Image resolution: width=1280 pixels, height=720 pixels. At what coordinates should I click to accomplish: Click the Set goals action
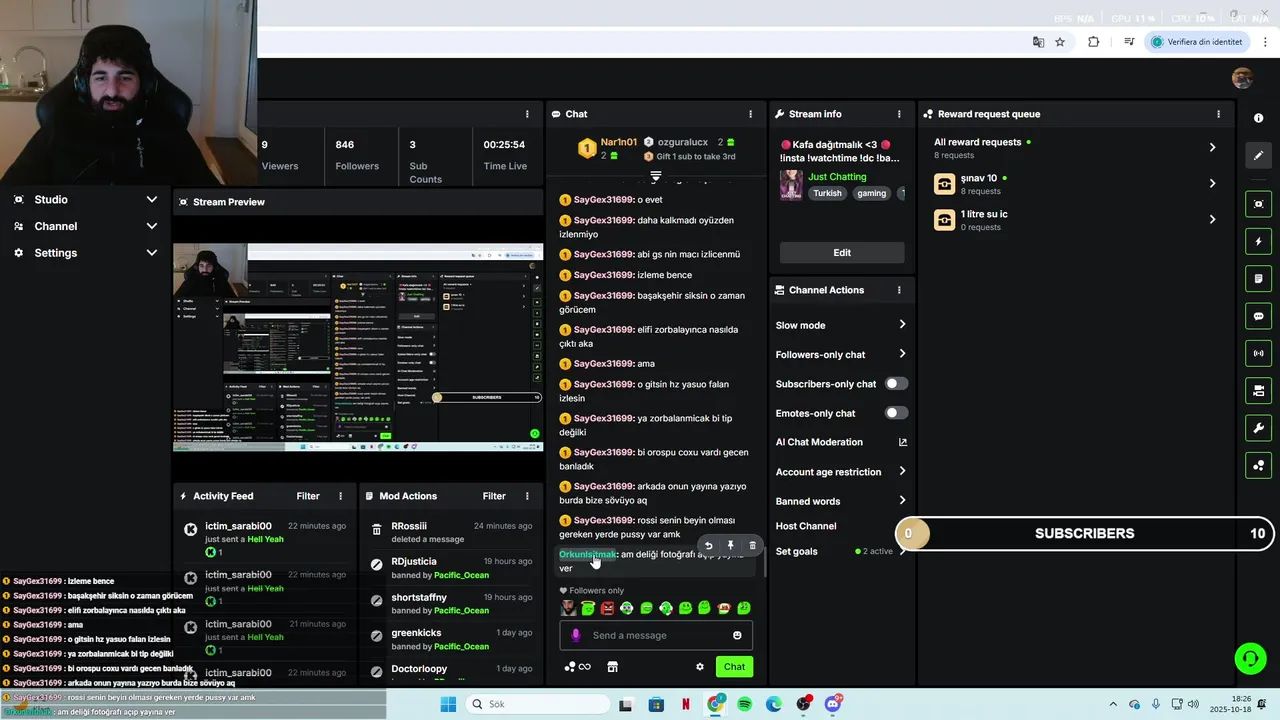797,552
